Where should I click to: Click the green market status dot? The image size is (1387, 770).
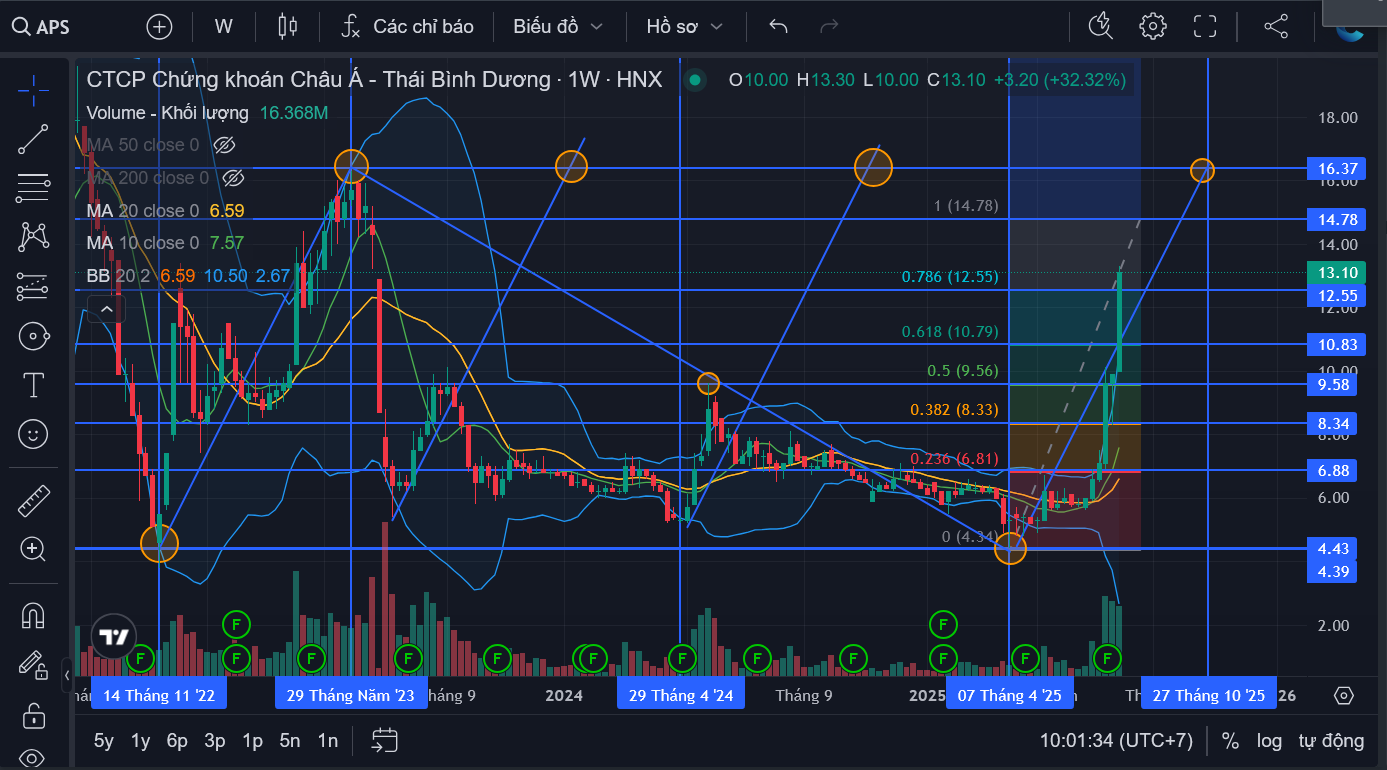click(693, 80)
